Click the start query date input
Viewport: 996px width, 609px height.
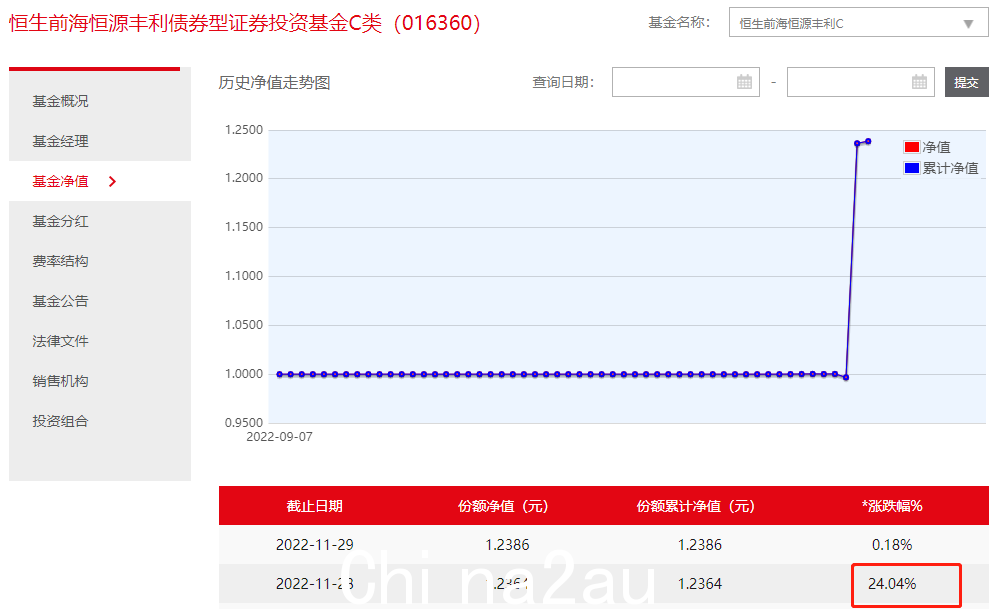pyautogui.click(x=685, y=82)
